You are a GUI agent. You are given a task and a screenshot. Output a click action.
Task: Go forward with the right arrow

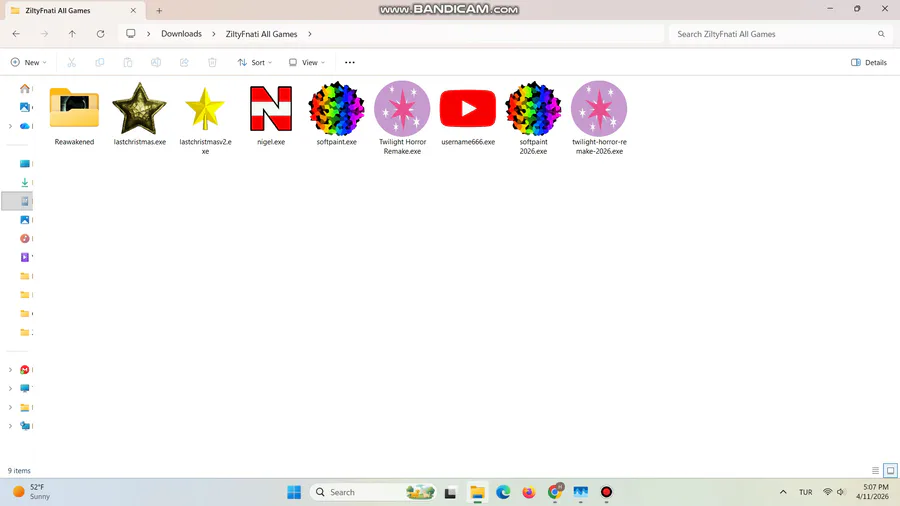(44, 34)
